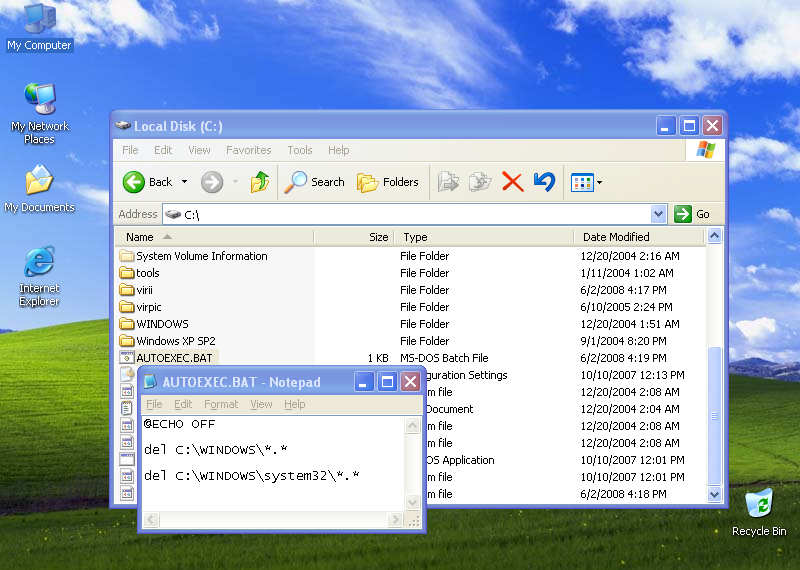Sort files by the Name column header
Image resolution: width=800 pixels, height=570 pixels.
[x=214, y=237]
